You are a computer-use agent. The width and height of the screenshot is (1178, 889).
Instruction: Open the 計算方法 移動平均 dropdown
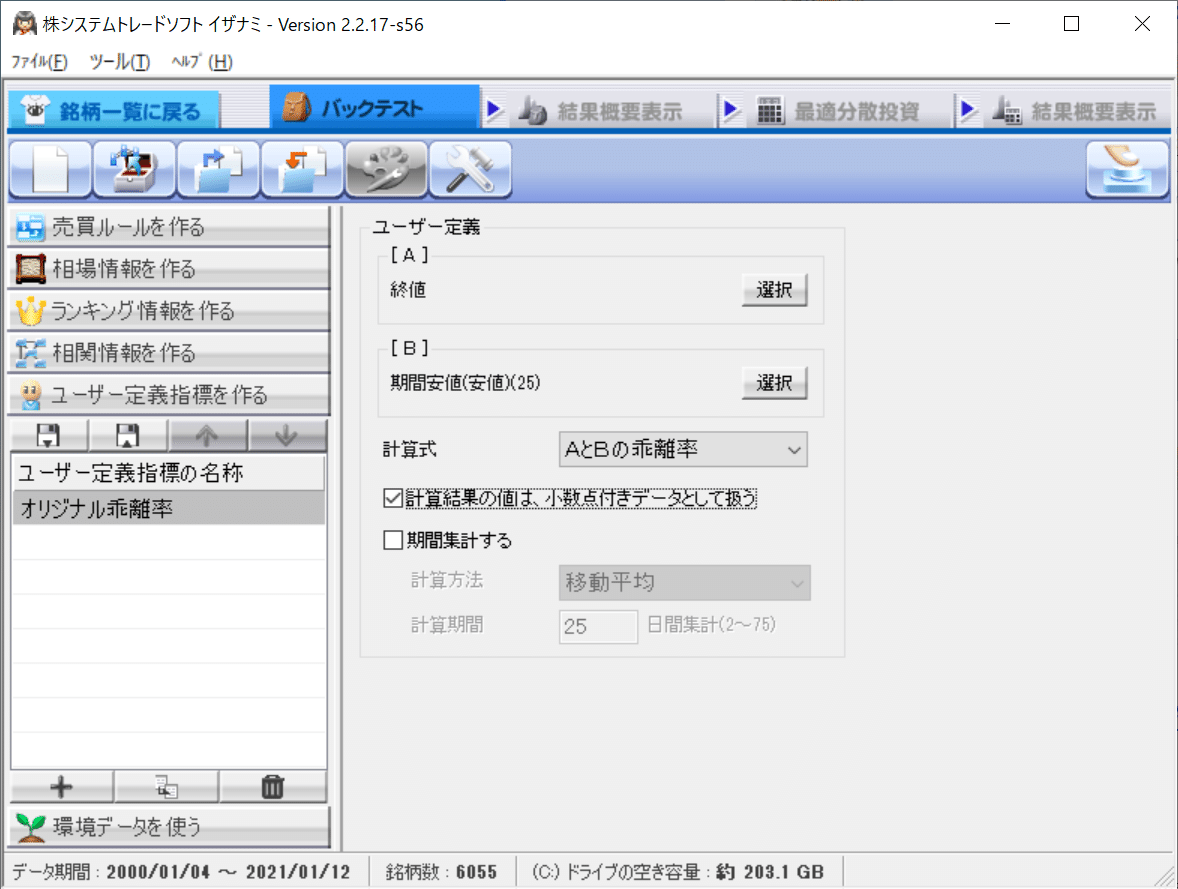tap(684, 582)
